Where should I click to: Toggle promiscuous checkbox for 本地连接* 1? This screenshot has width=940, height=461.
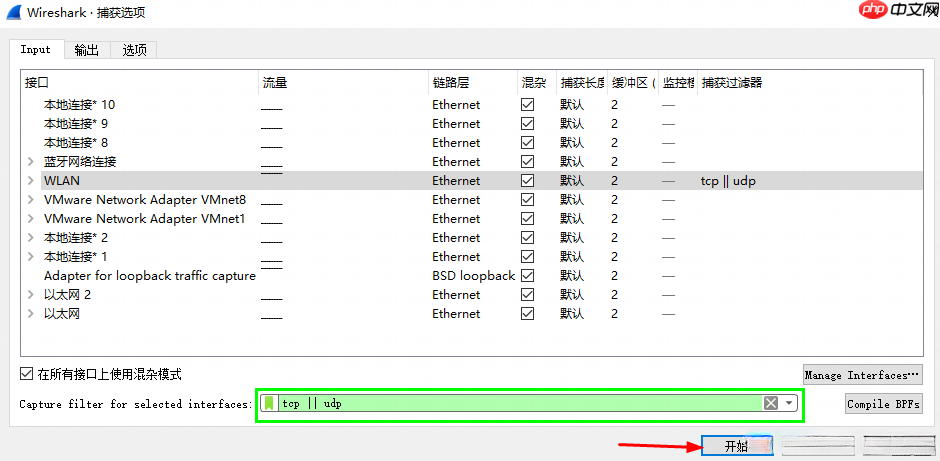[x=528, y=257]
